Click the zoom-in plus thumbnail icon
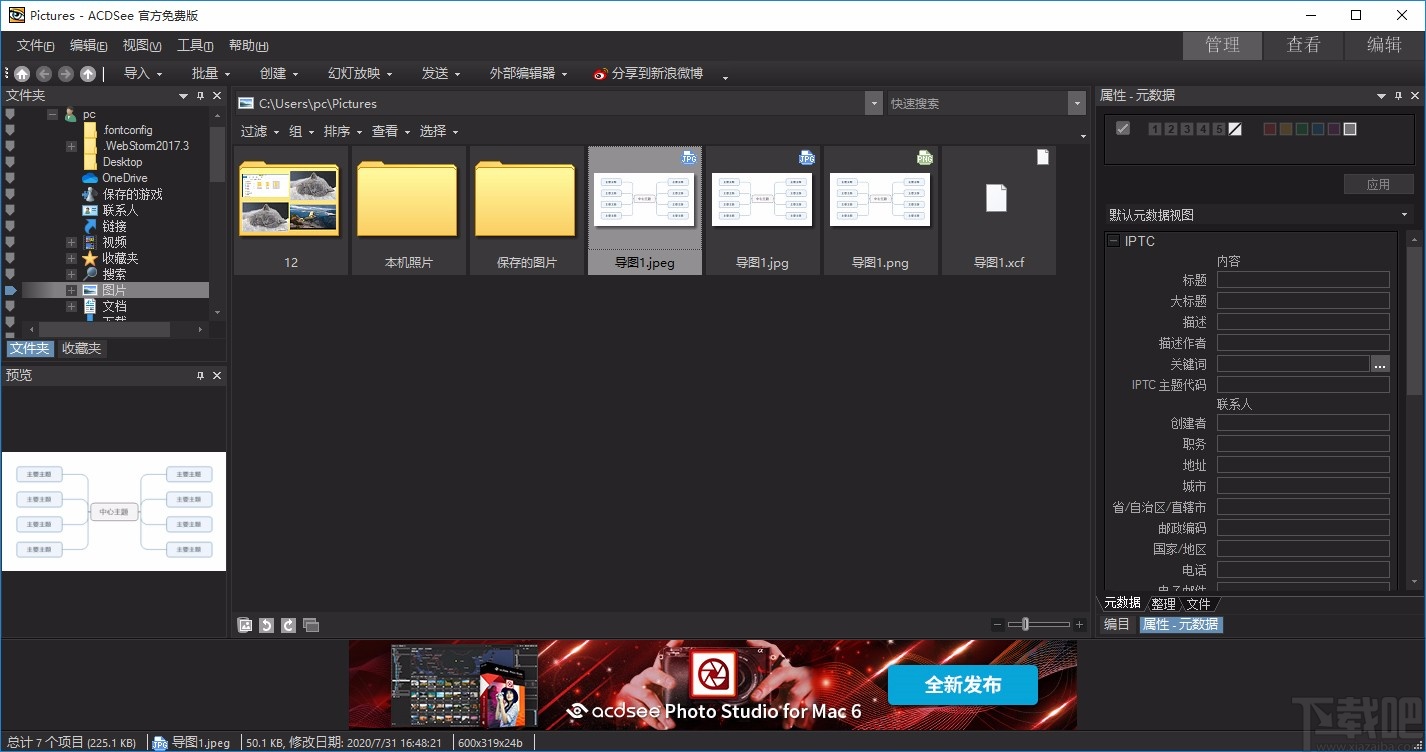The width and height of the screenshot is (1426, 752). [x=1079, y=625]
